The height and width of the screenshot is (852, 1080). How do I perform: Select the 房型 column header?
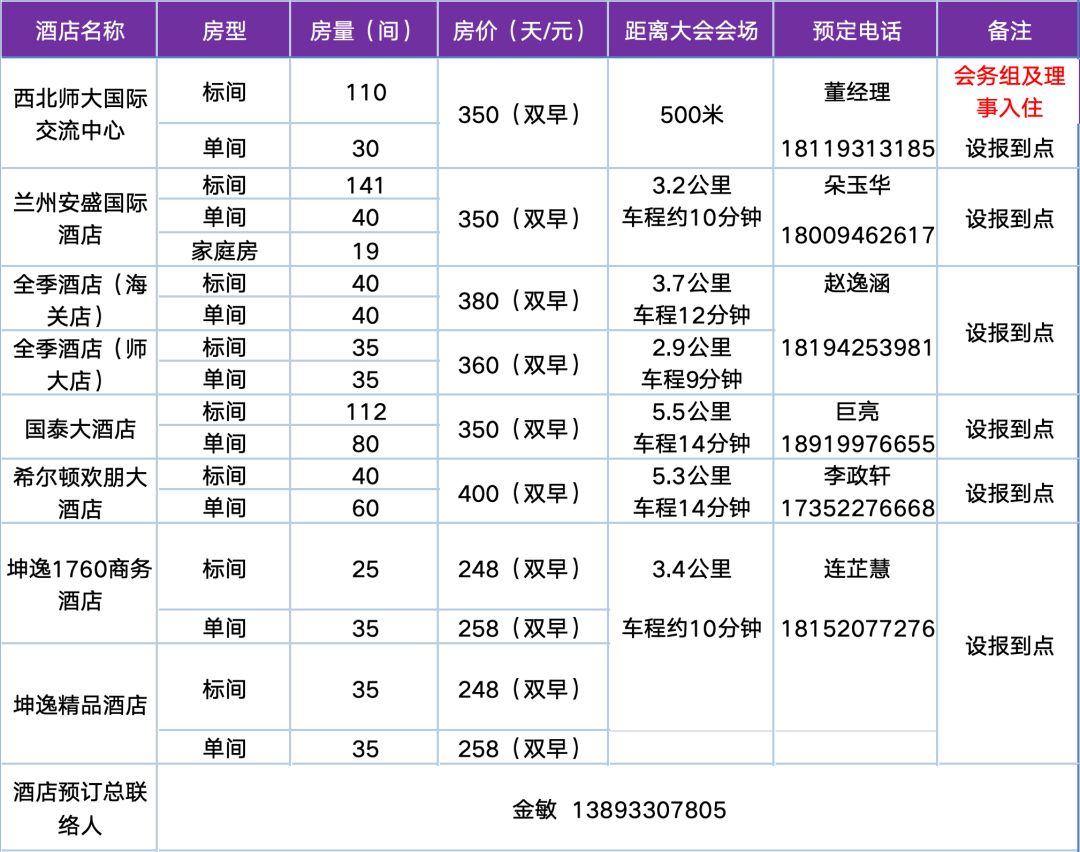click(224, 30)
